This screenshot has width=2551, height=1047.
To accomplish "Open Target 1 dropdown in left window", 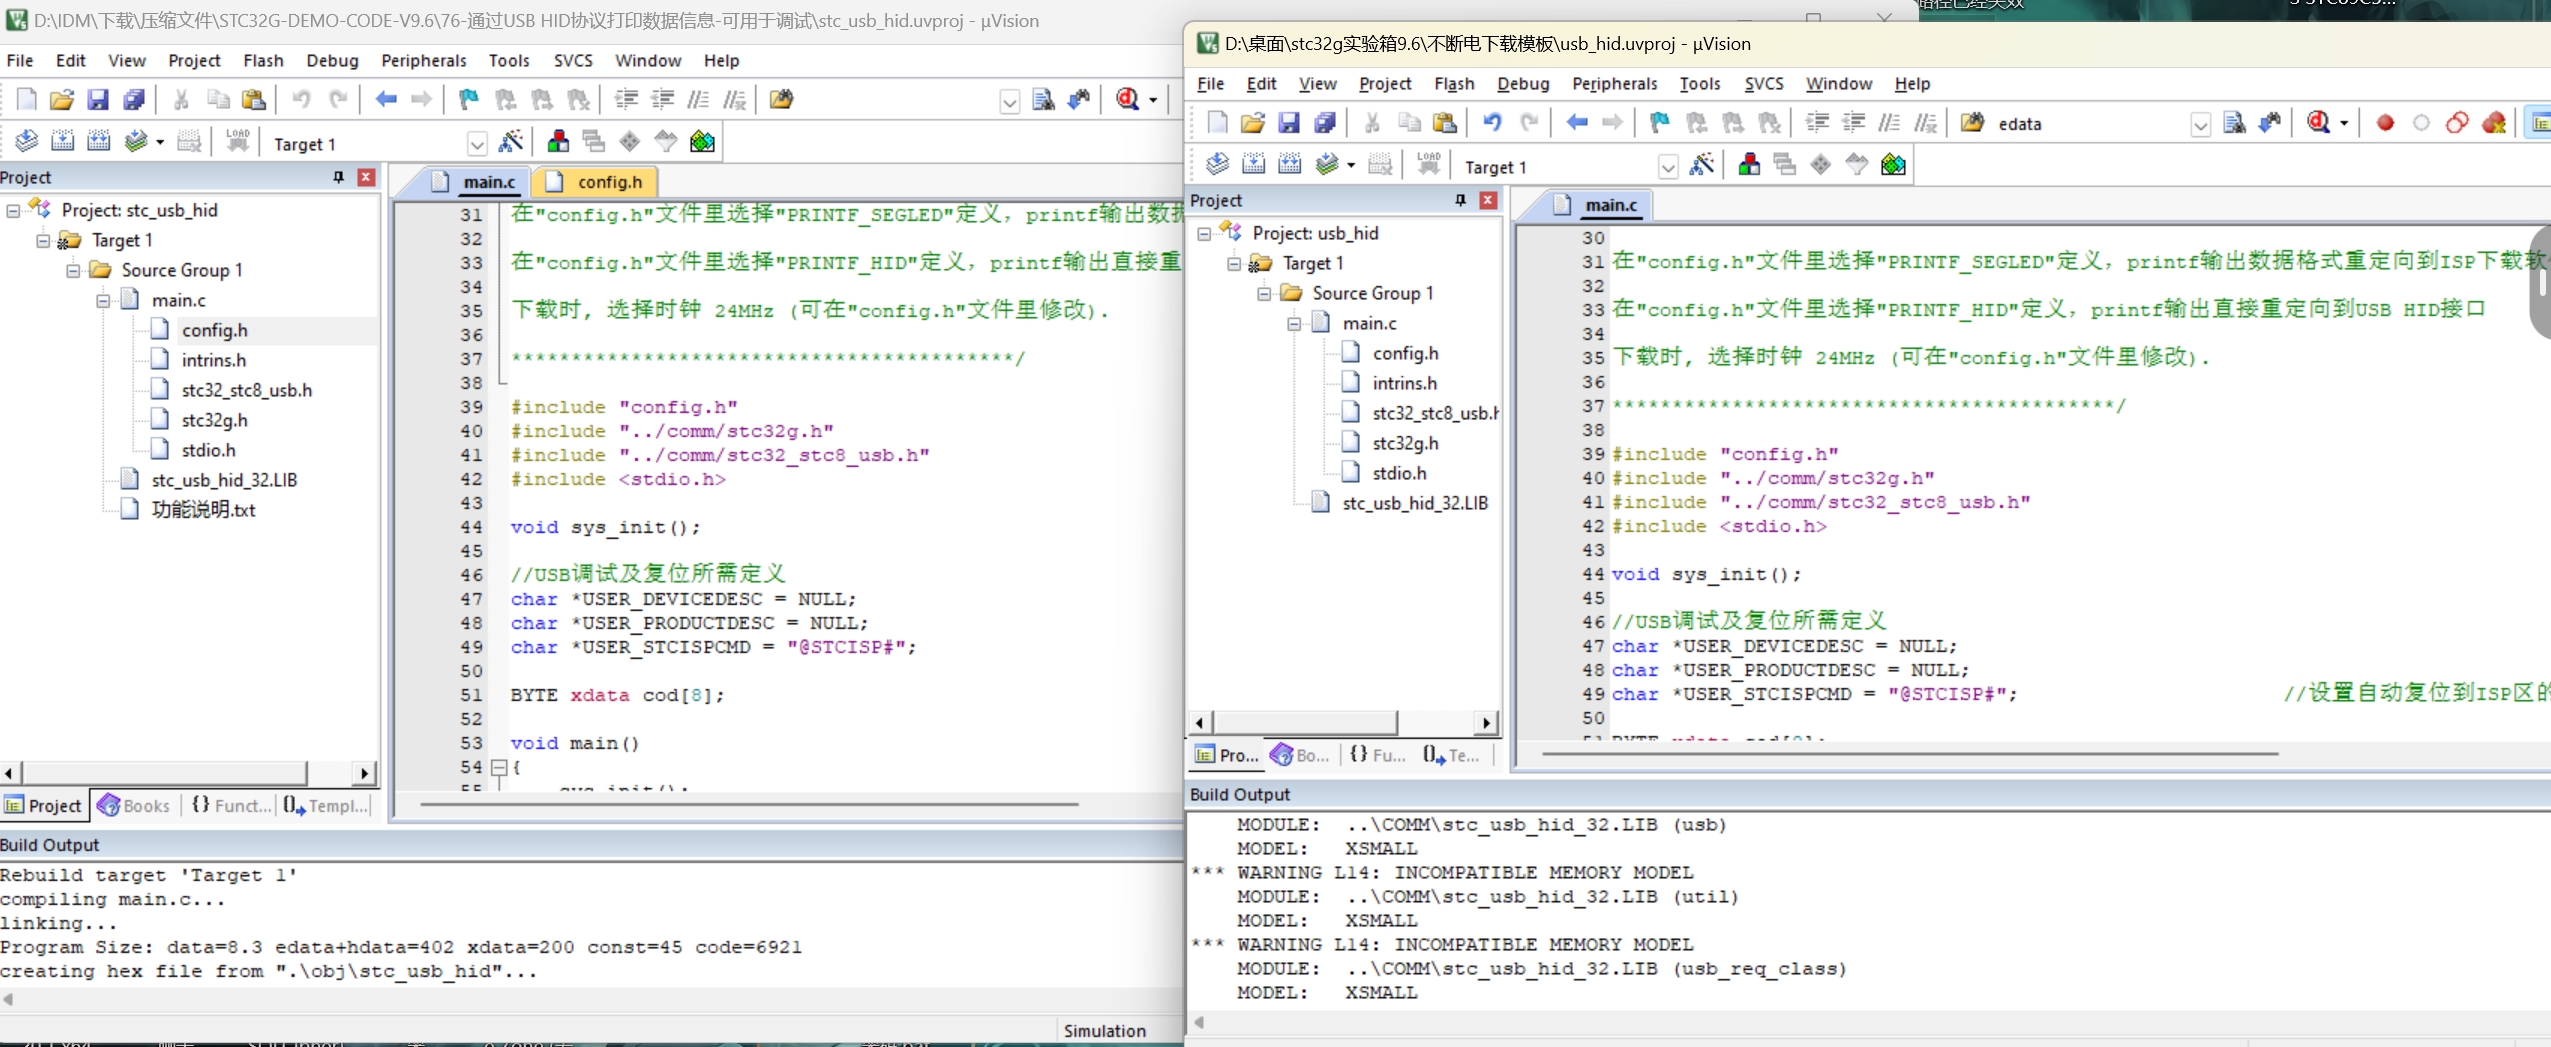I will [477, 144].
